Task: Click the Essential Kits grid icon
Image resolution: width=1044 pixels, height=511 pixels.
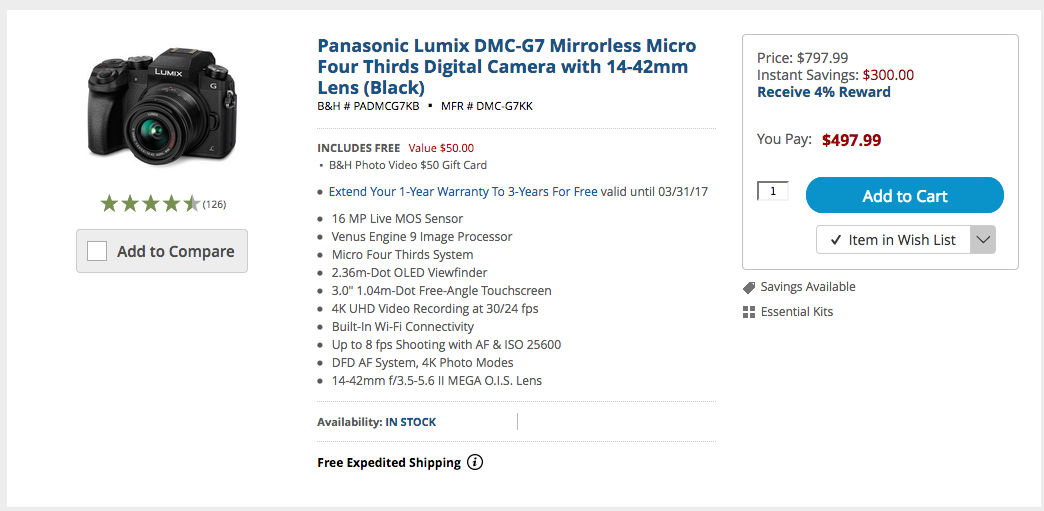Action: 749,312
